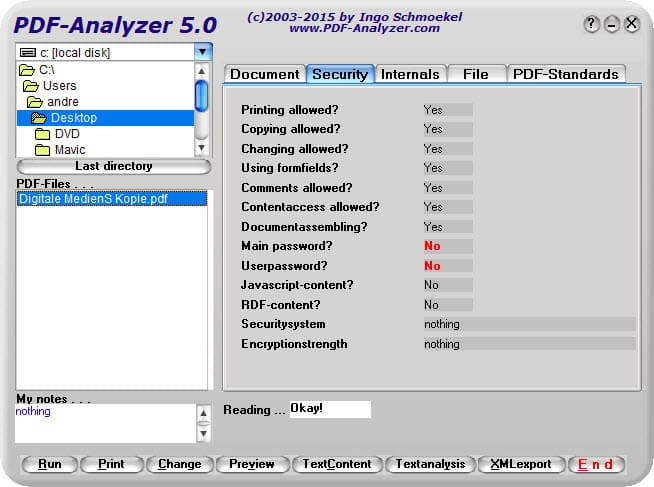Click the Comments allowed Yes value
The image size is (654, 487).
(448, 188)
